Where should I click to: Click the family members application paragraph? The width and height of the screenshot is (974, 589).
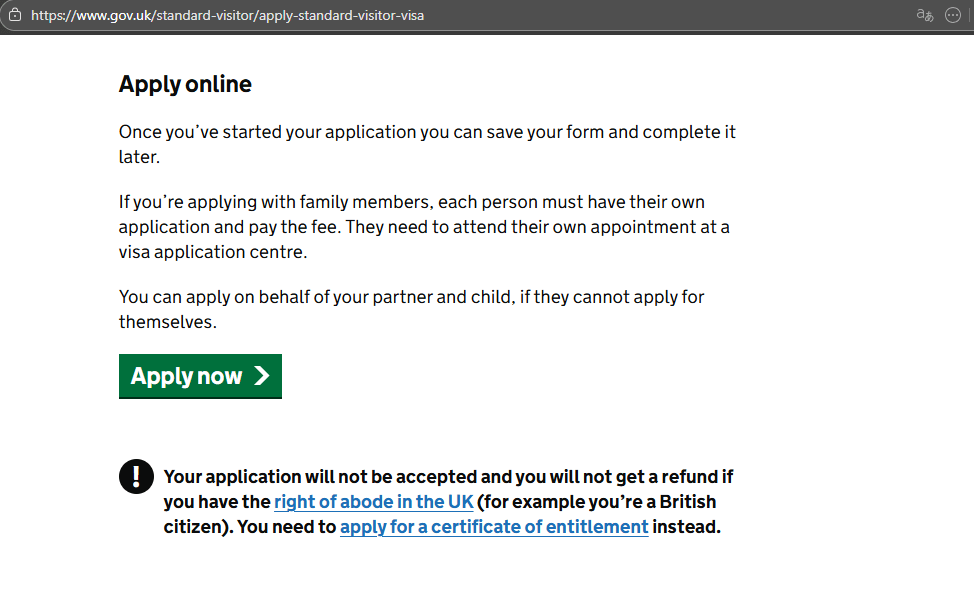click(x=427, y=226)
